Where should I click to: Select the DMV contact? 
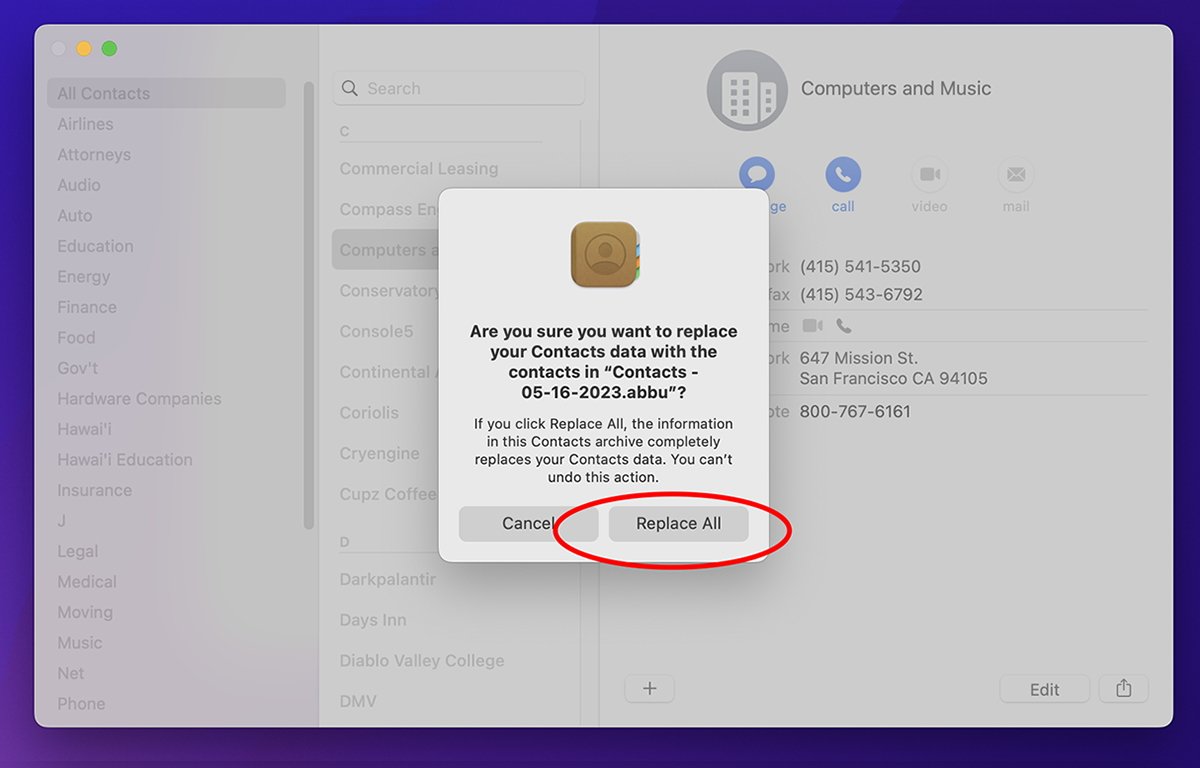(x=358, y=702)
